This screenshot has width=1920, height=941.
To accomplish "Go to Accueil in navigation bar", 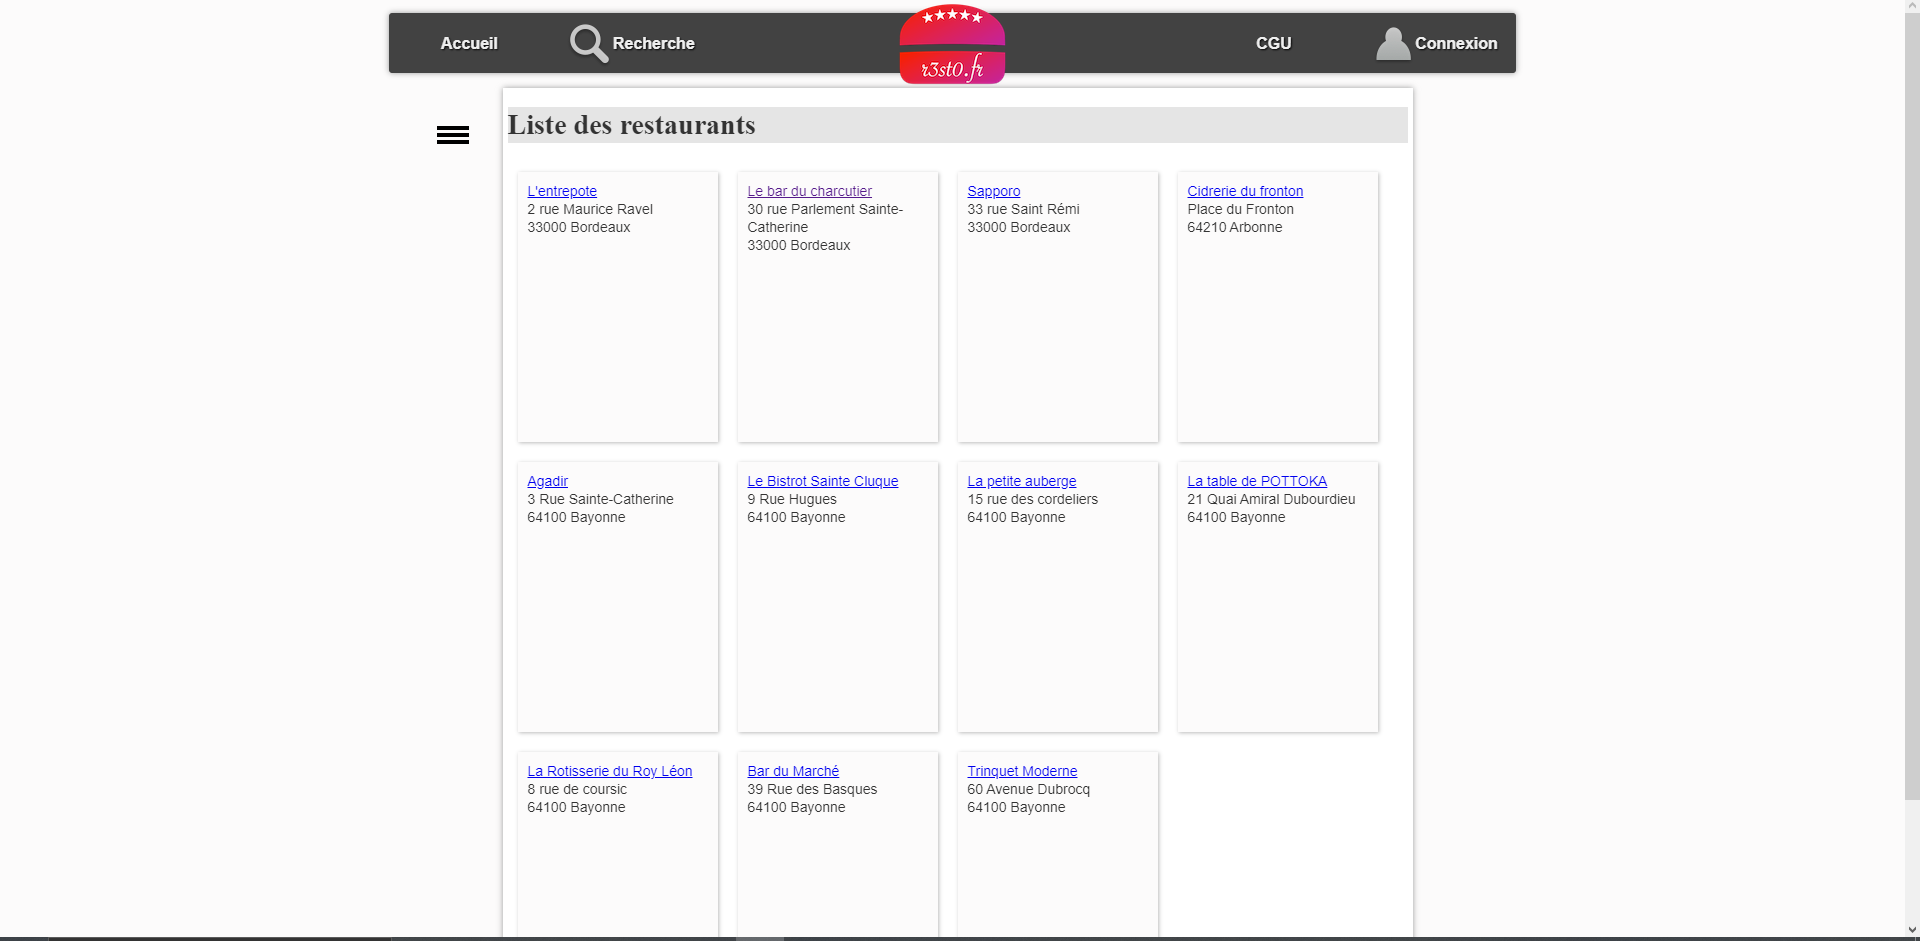I will tap(469, 43).
